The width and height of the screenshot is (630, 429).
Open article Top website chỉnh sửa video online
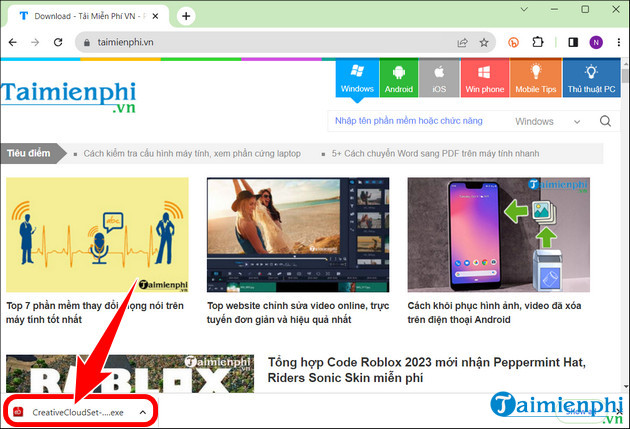298,313
